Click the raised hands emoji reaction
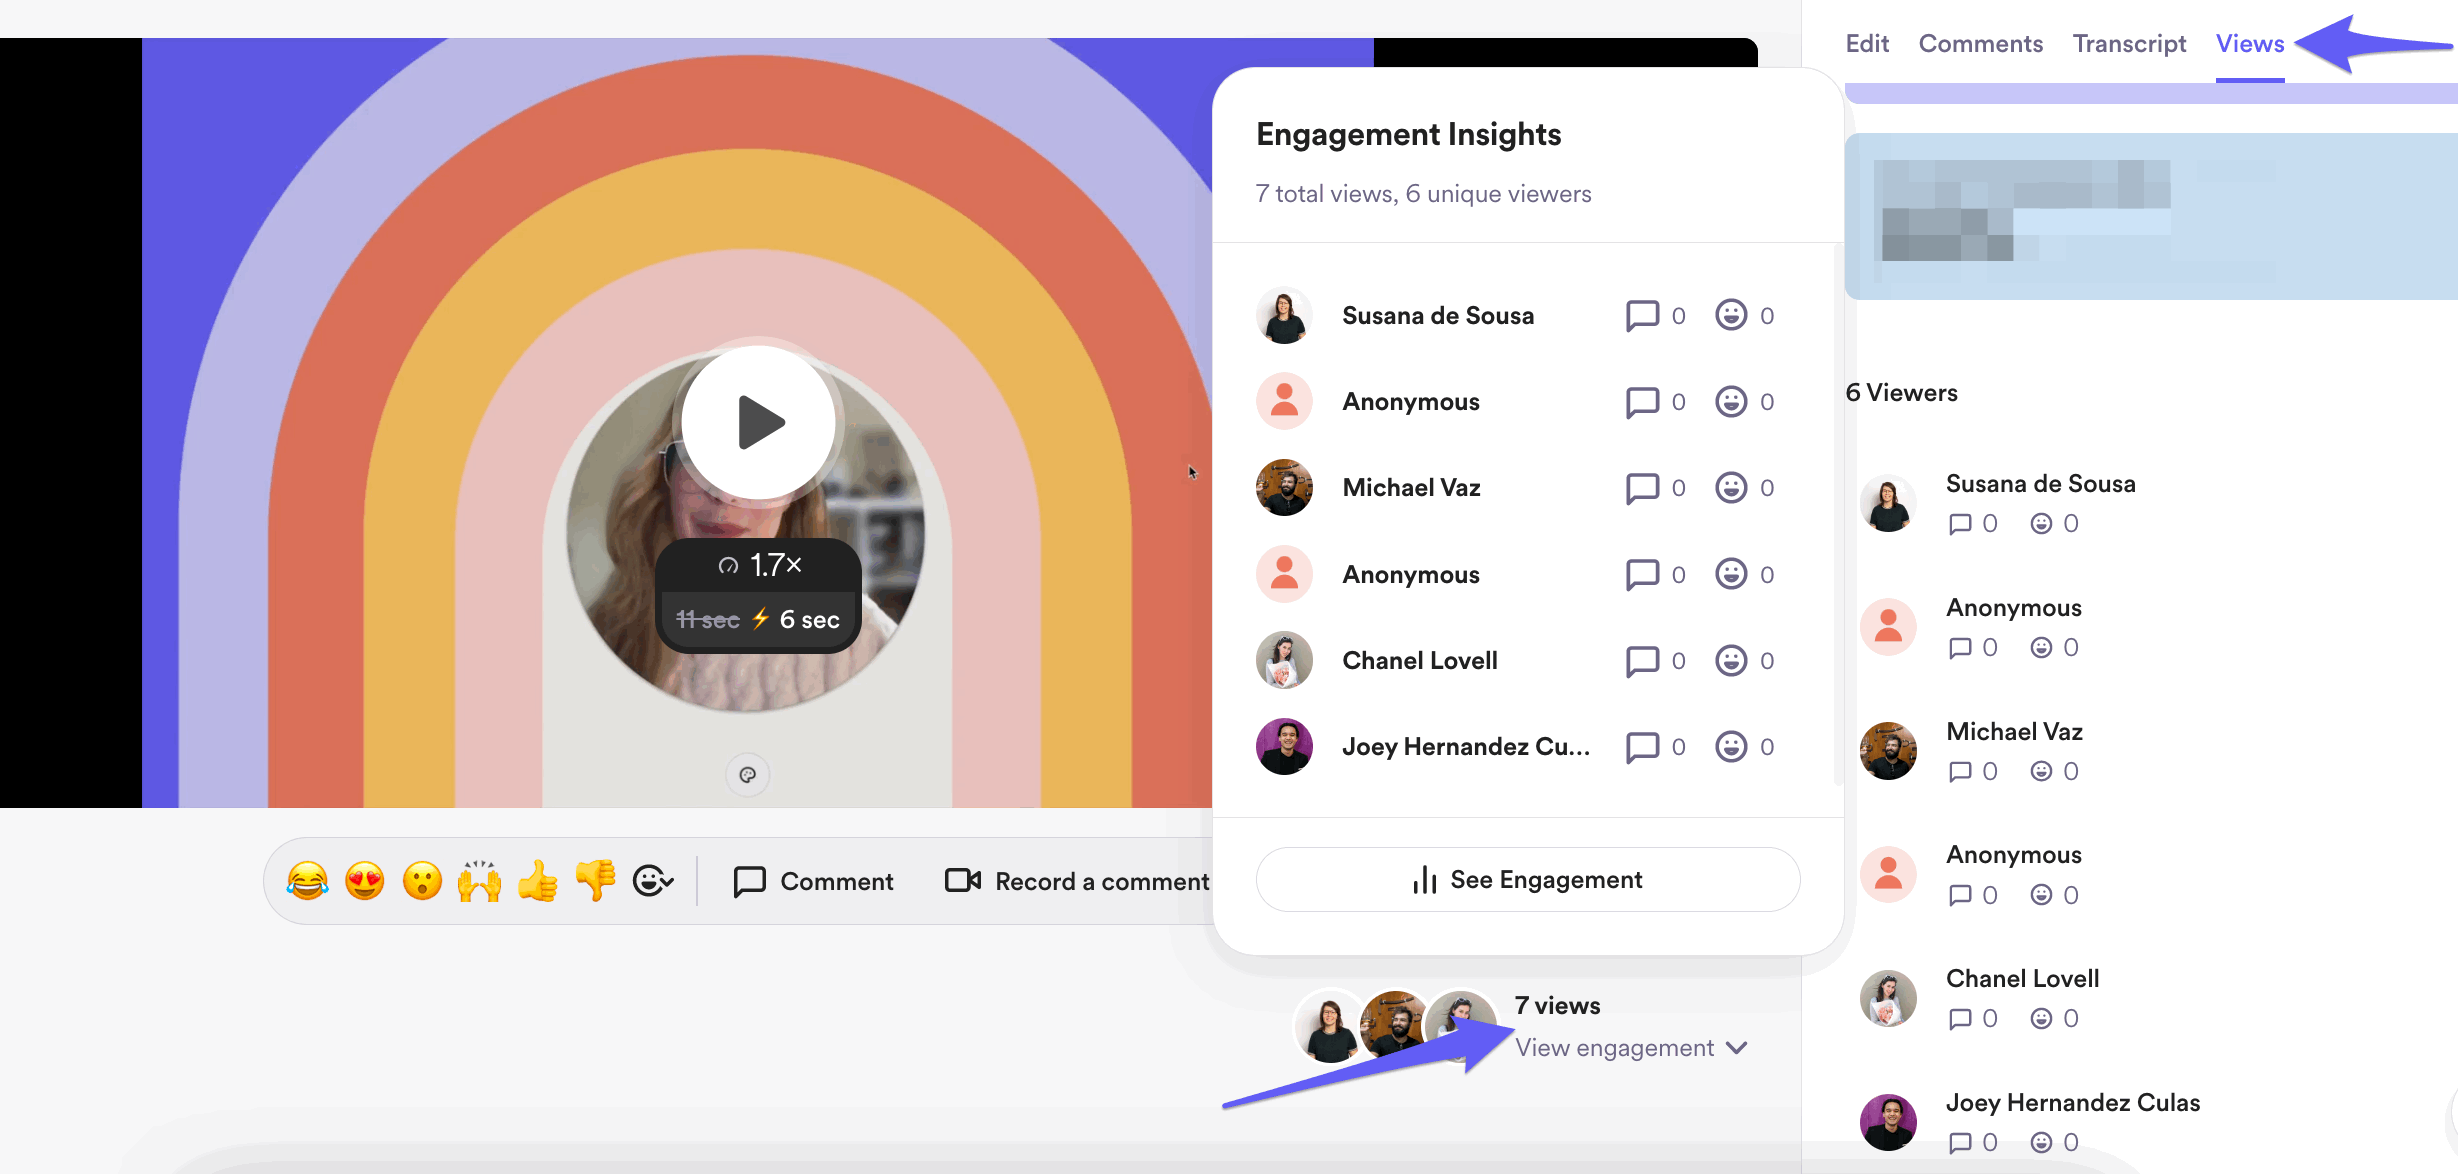Image resolution: width=2458 pixels, height=1174 pixels. click(480, 881)
